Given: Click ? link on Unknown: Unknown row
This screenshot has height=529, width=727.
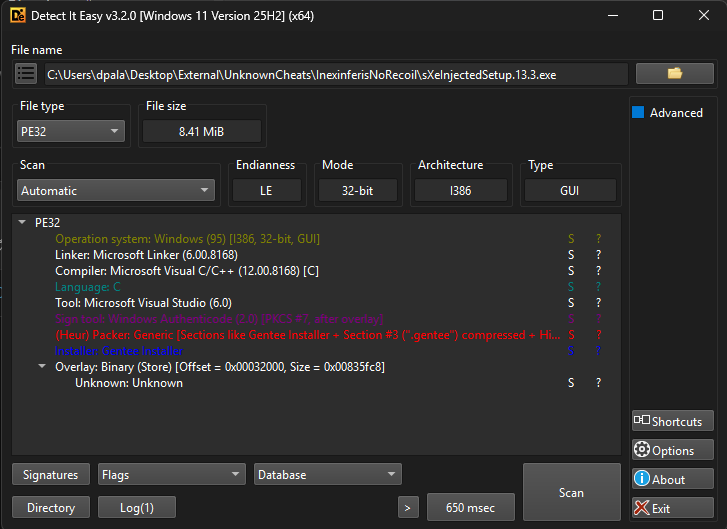Looking at the screenshot, I should coord(599,383).
